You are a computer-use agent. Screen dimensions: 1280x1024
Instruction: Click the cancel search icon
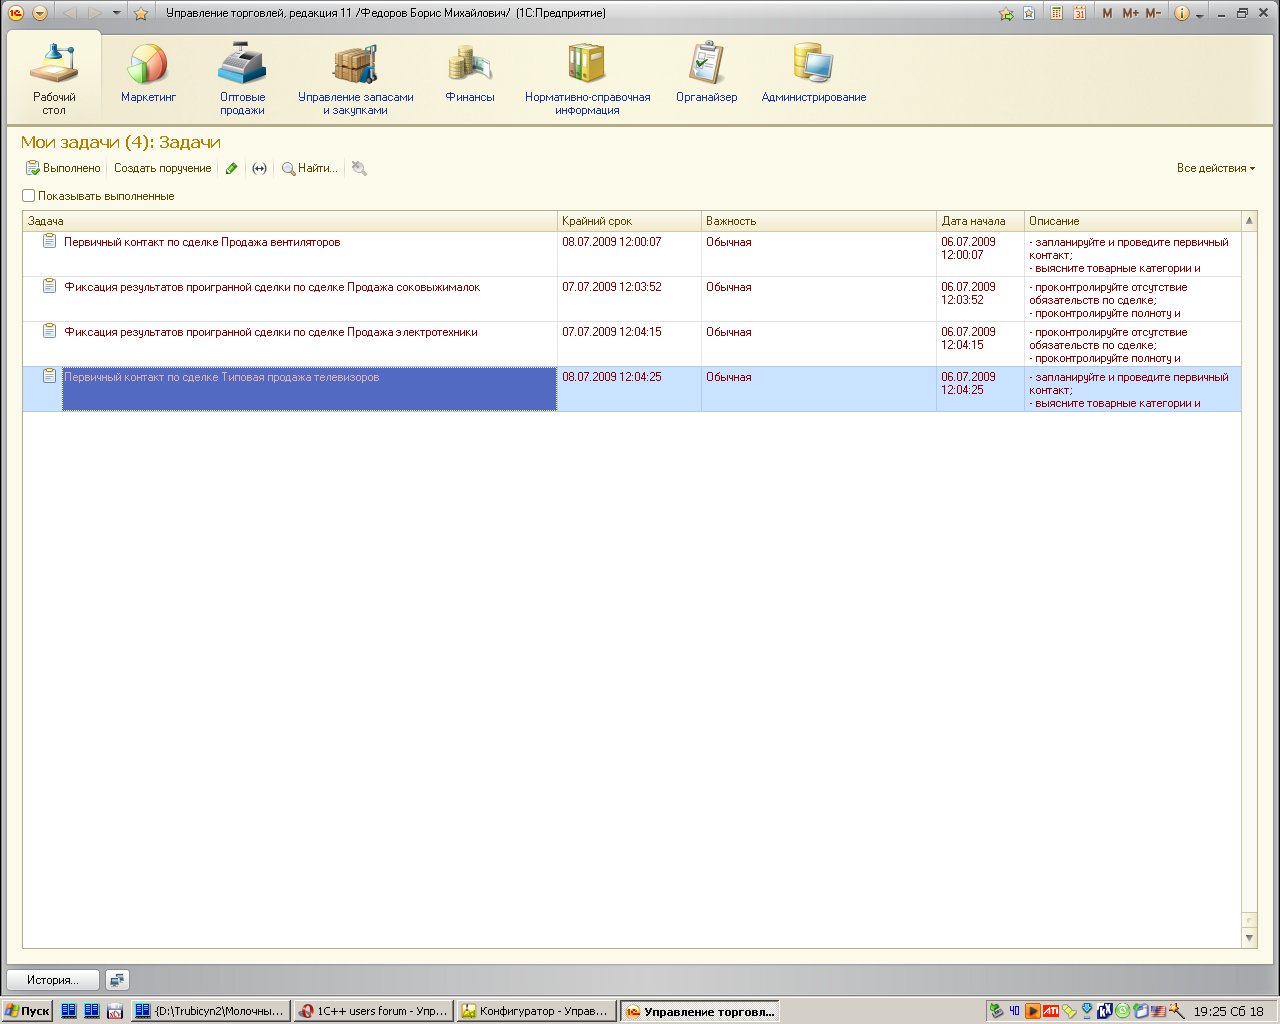359,169
